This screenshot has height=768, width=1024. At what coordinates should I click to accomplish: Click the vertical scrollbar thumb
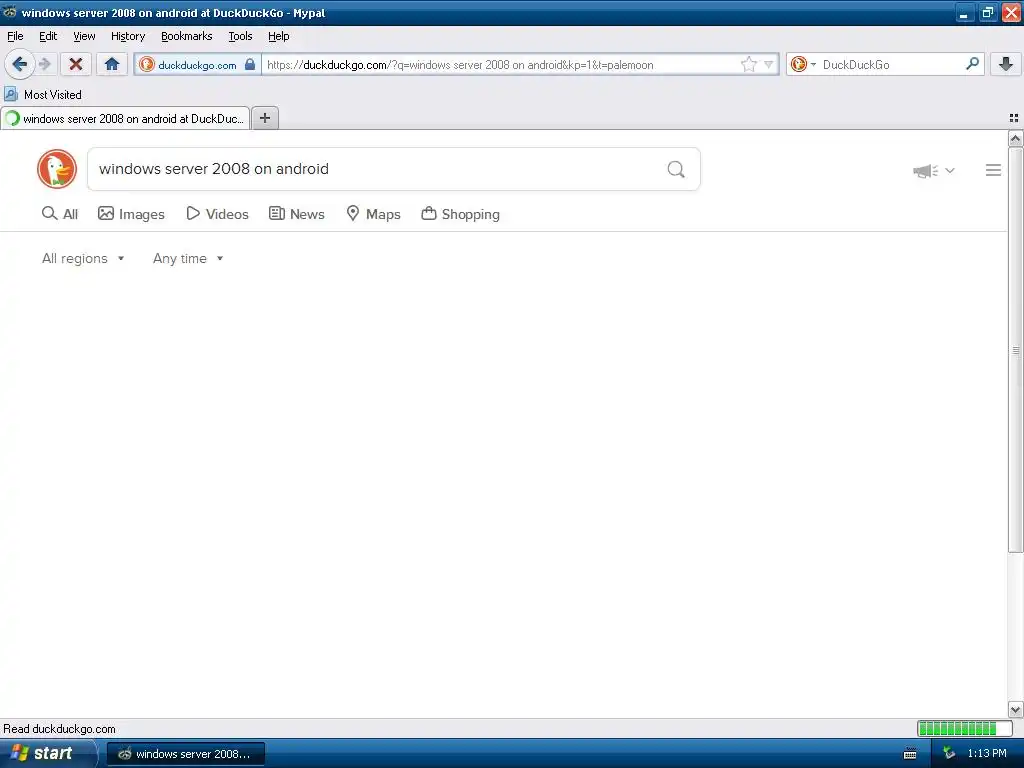coord(1015,350)
